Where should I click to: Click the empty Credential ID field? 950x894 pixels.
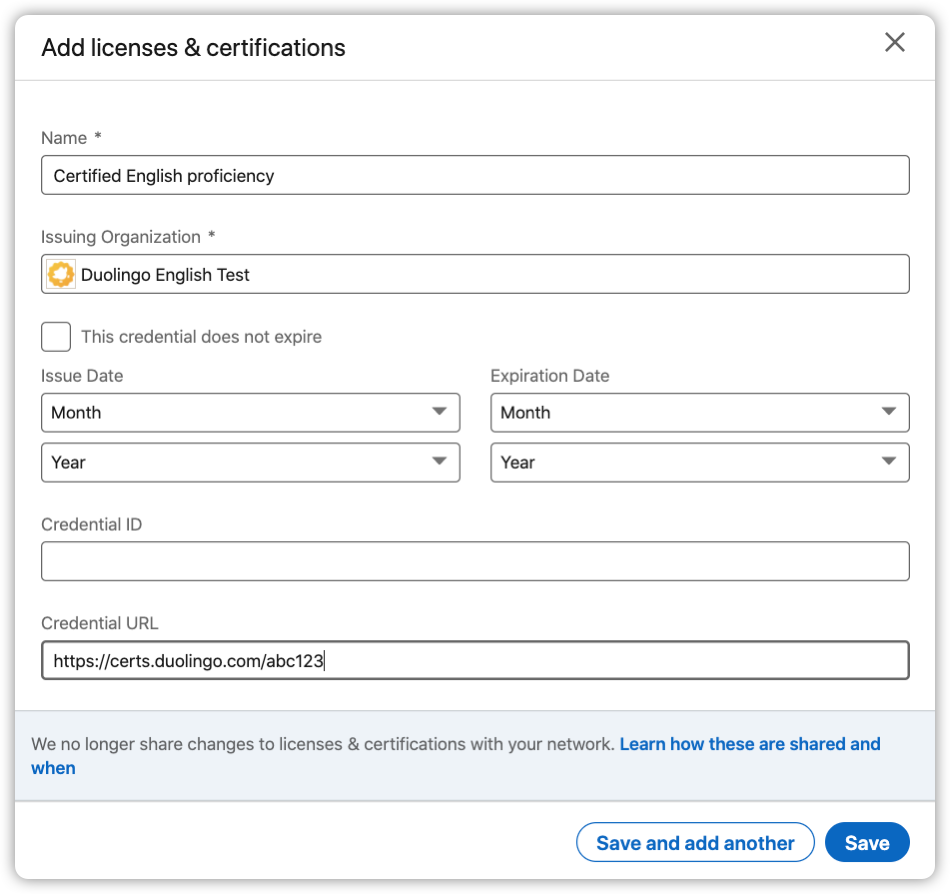[475, 561]
